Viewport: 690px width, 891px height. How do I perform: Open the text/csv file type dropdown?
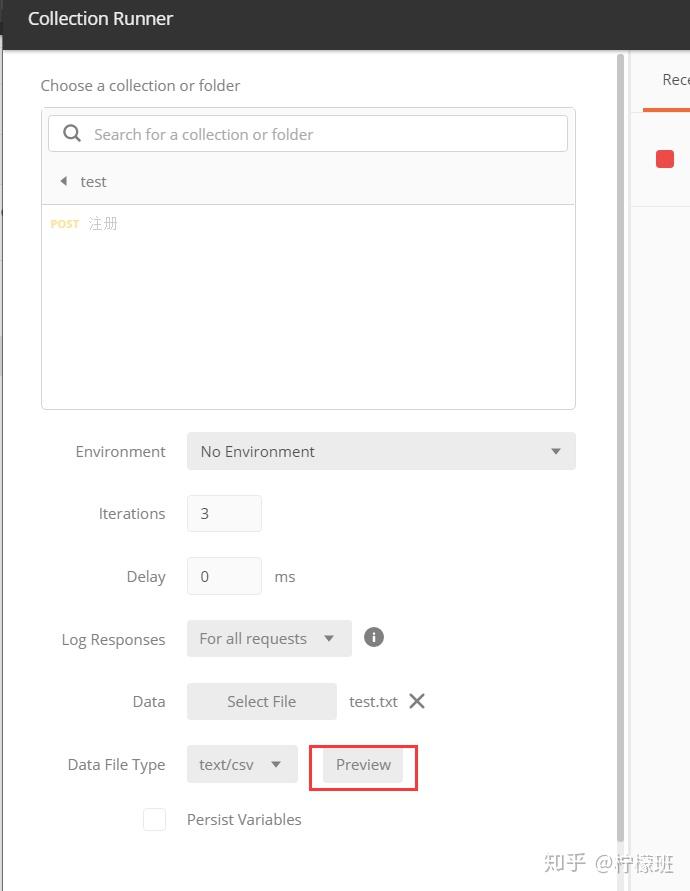point(242,764)
